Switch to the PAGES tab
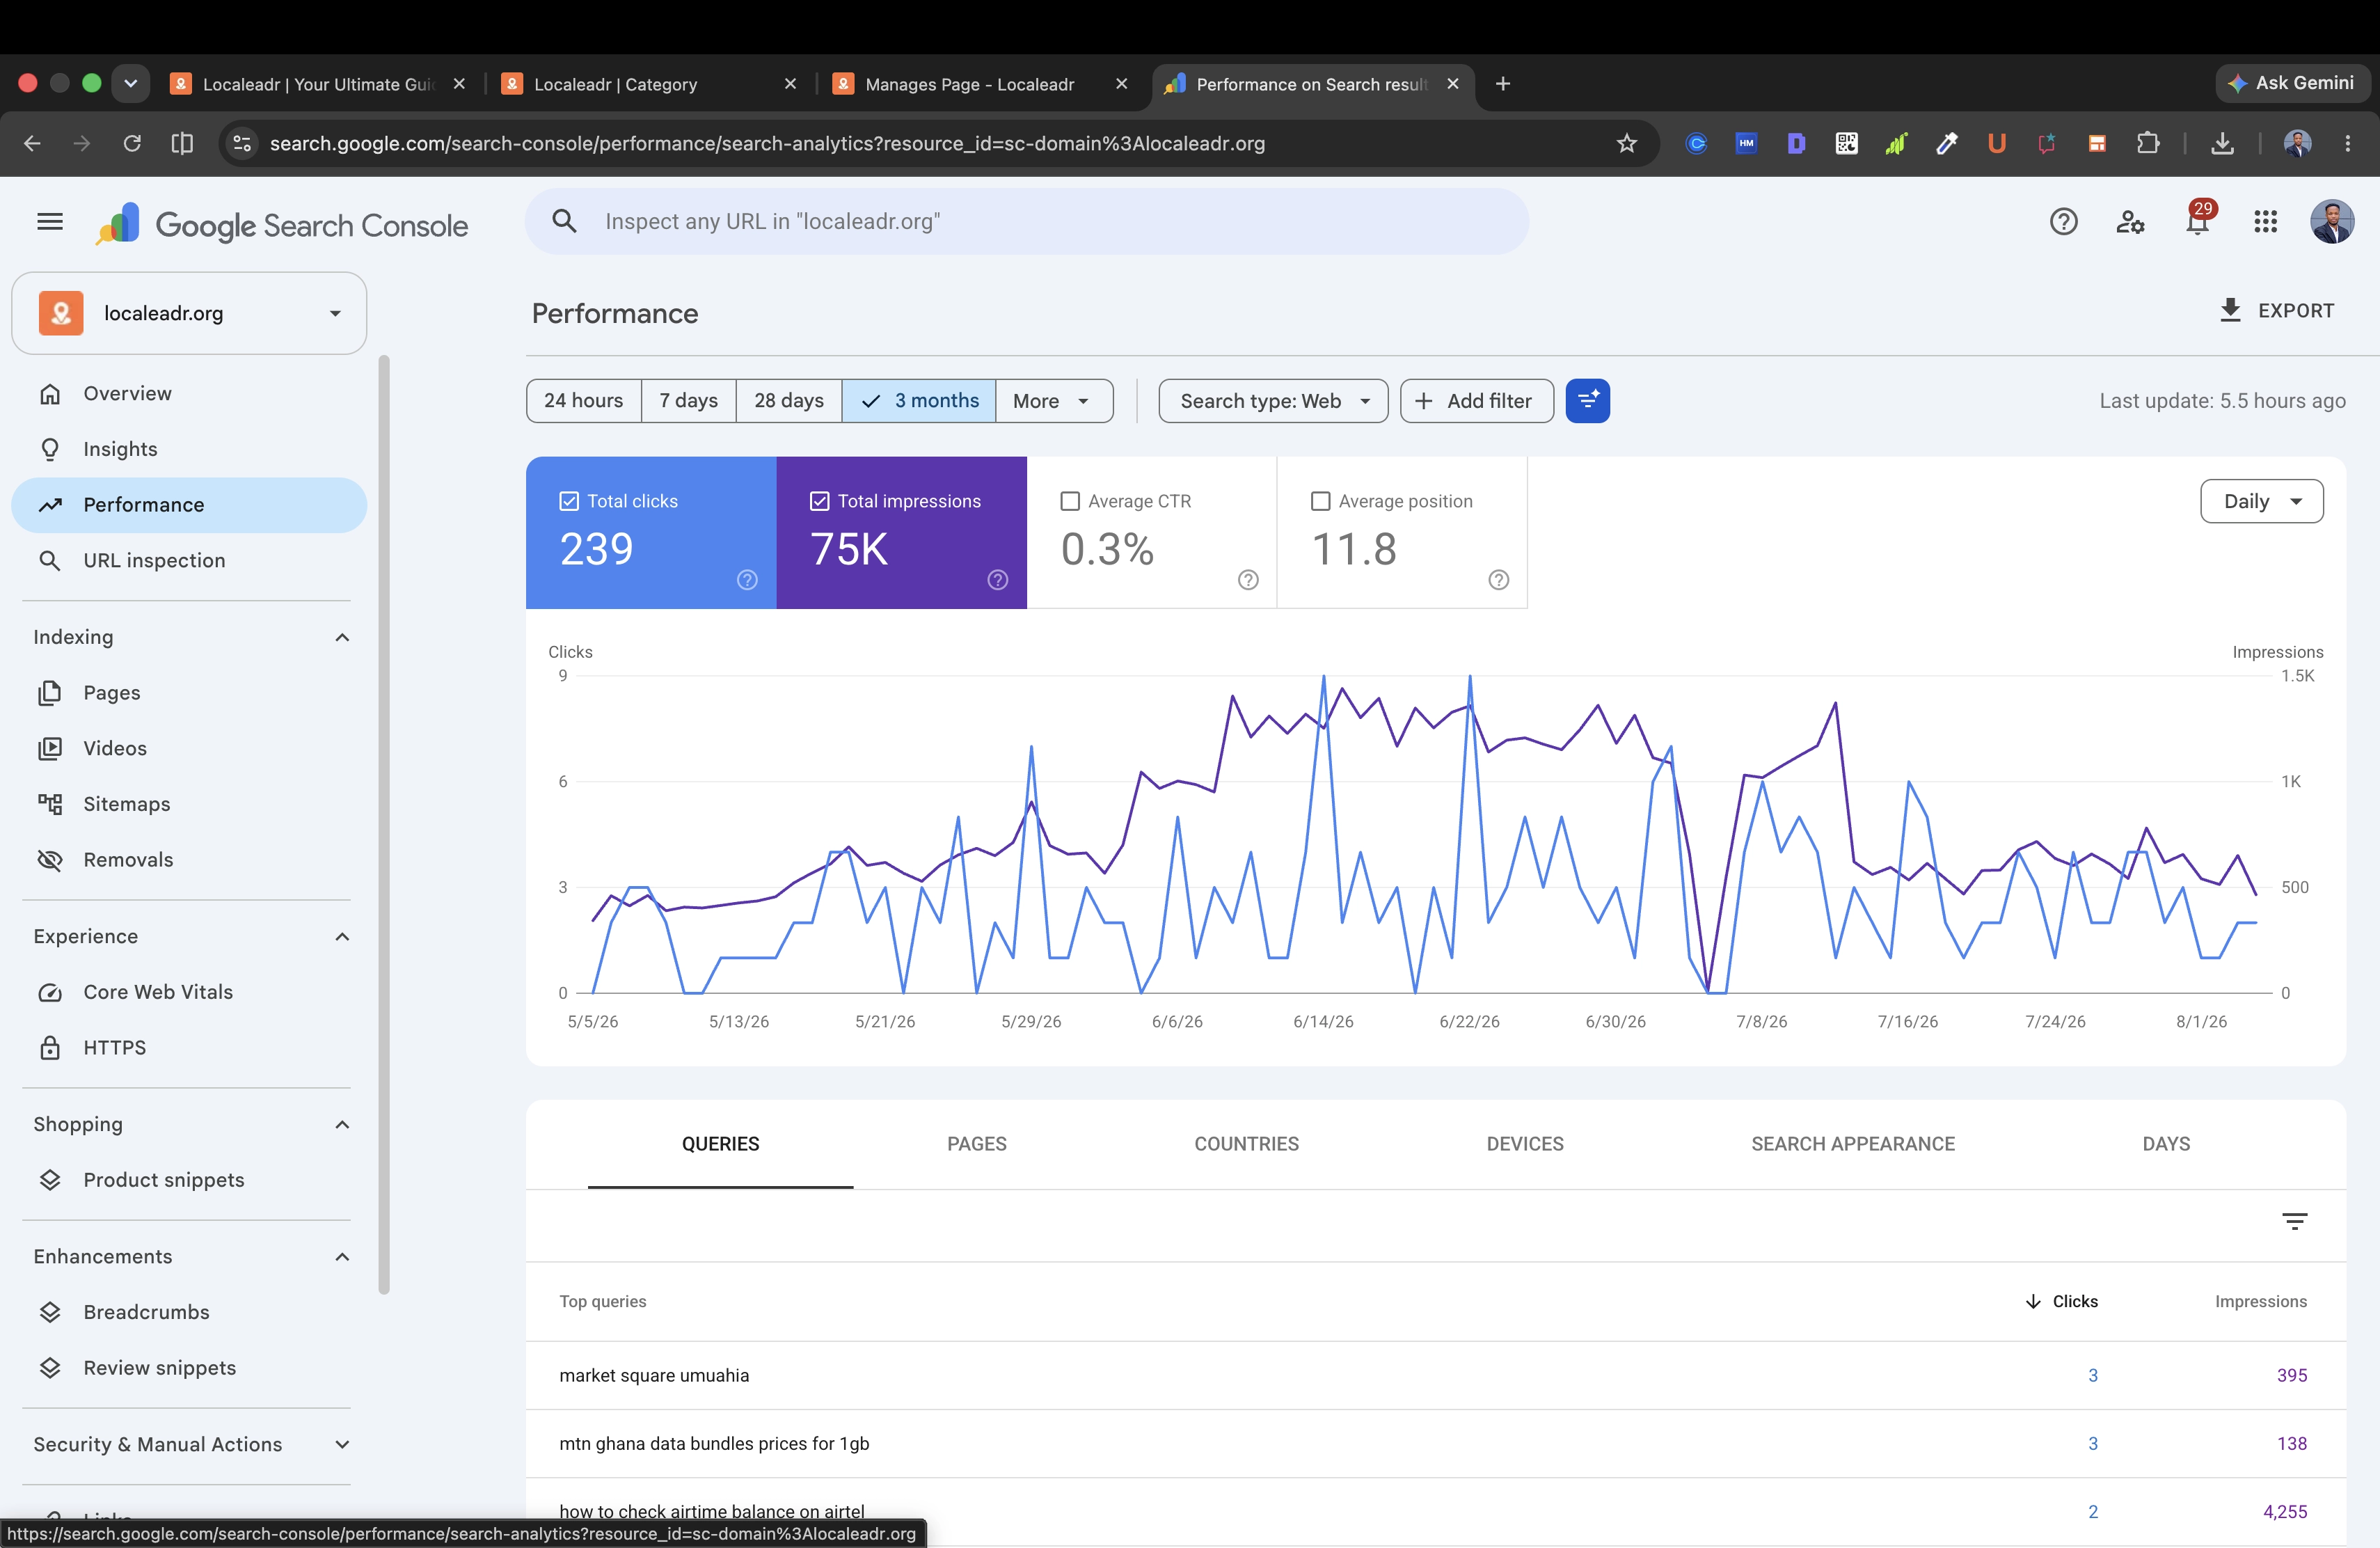 click(x=976, y=1144)
